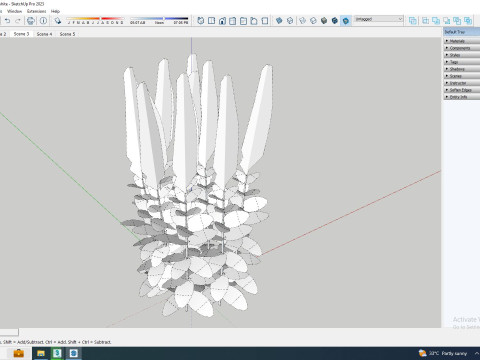The height and width of the screenshot is (360, 480).
Task: Toggle the X-Ray face style
Action: point(279,21)
